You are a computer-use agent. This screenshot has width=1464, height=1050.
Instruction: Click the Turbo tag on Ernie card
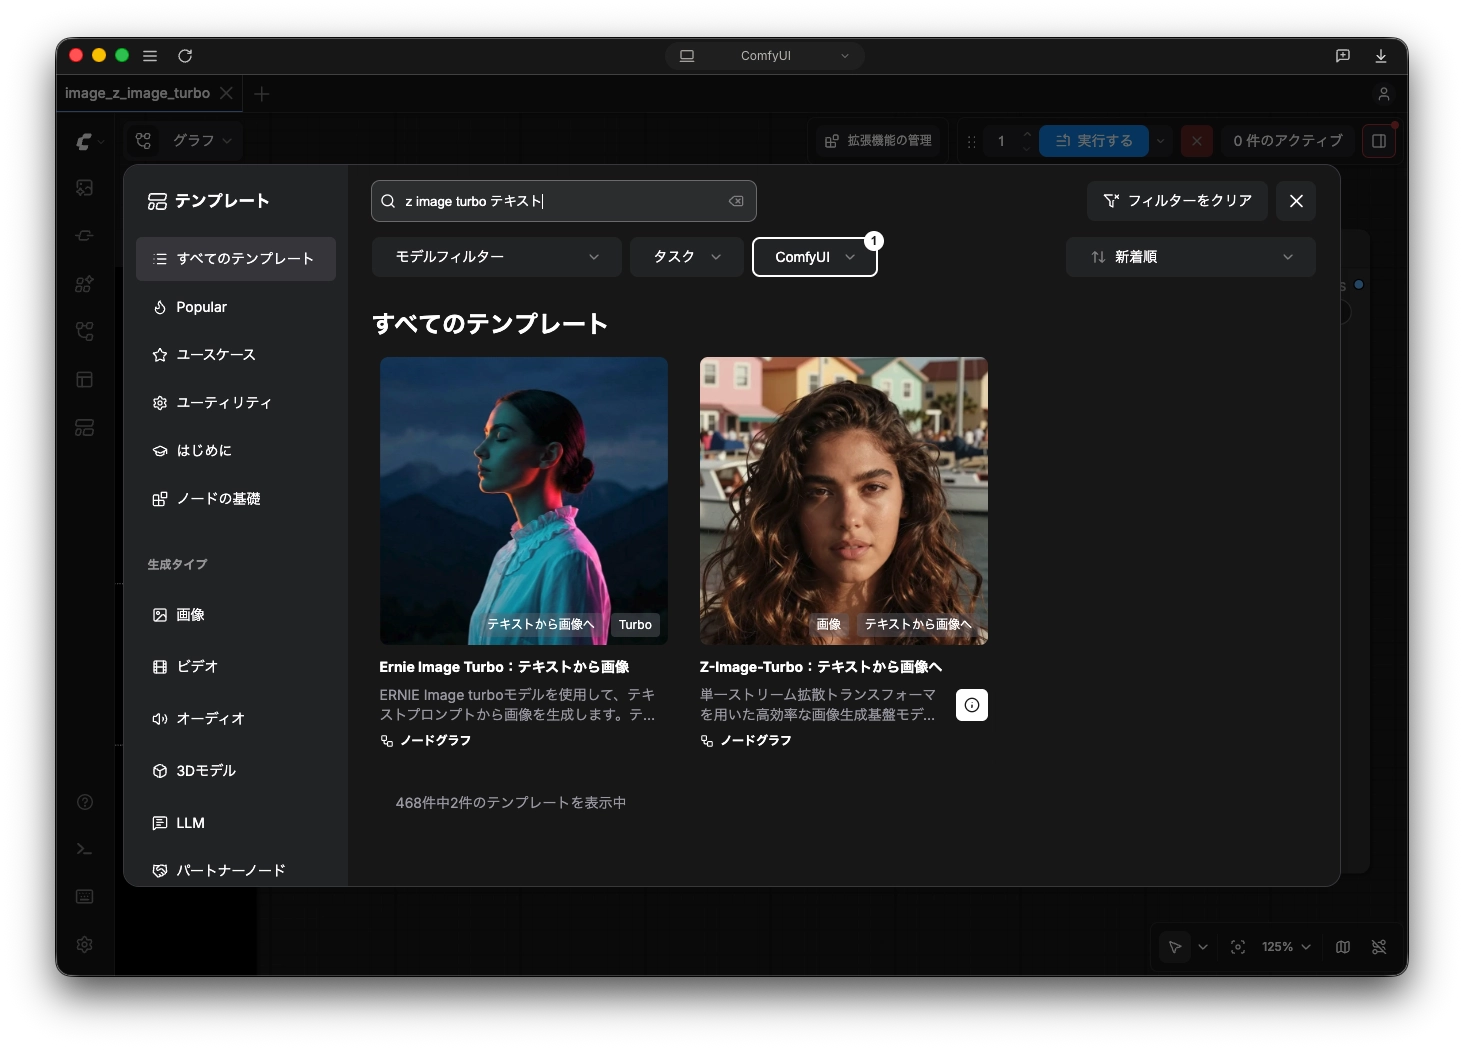[635, 625]
